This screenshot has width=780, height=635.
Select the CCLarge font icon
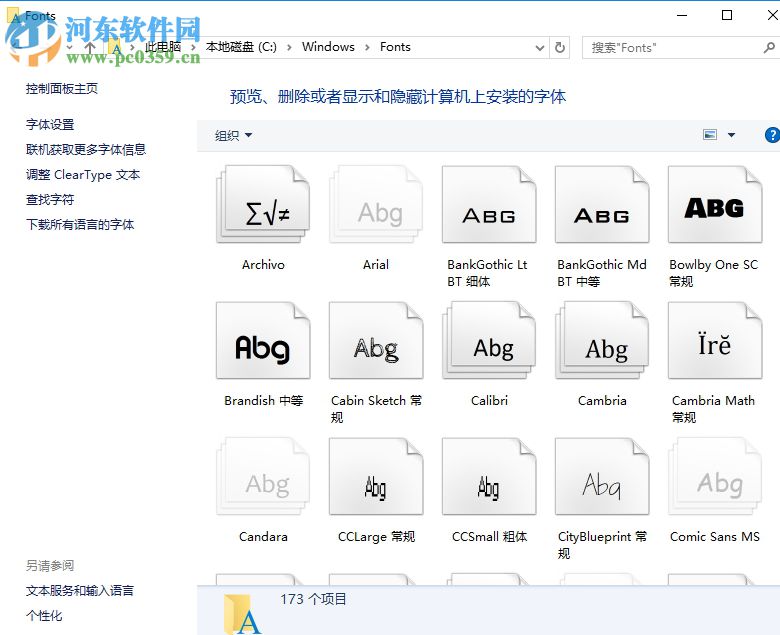pos(376,476)
